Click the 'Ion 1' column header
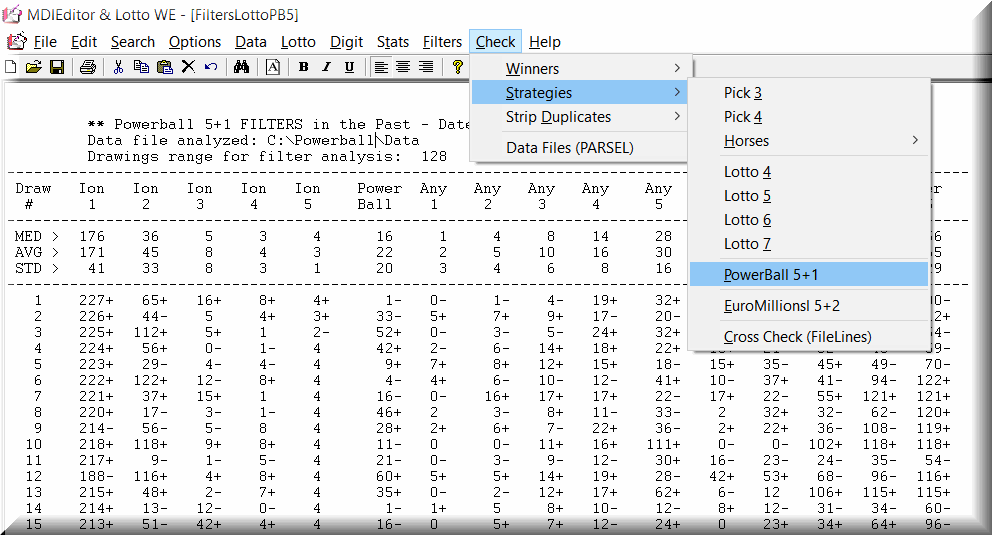 coord(92,196)
